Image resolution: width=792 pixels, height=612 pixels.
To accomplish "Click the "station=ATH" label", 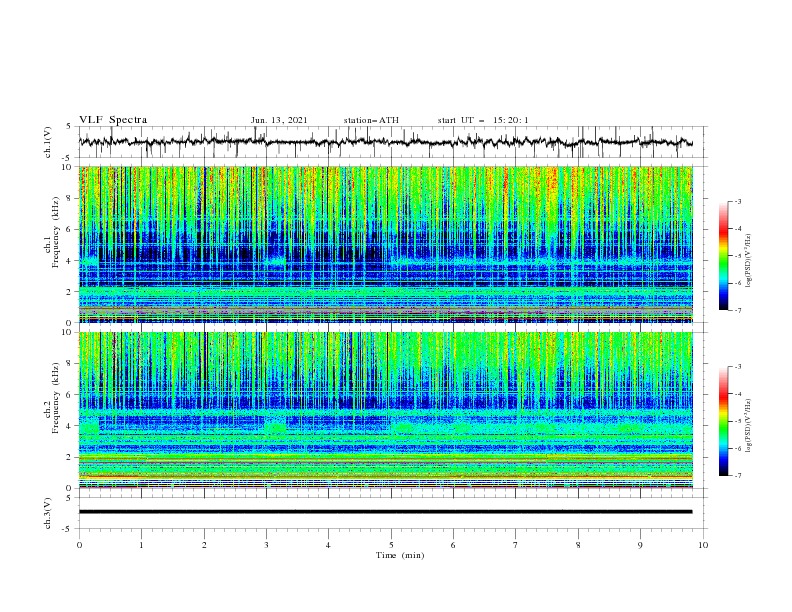I will point(371,120).
